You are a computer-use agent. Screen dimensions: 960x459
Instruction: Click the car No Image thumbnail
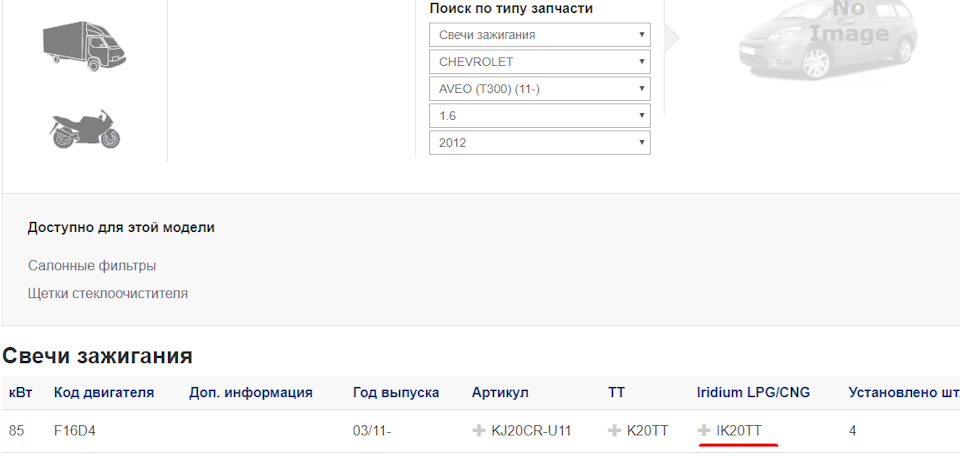click(x=828, y=40)
